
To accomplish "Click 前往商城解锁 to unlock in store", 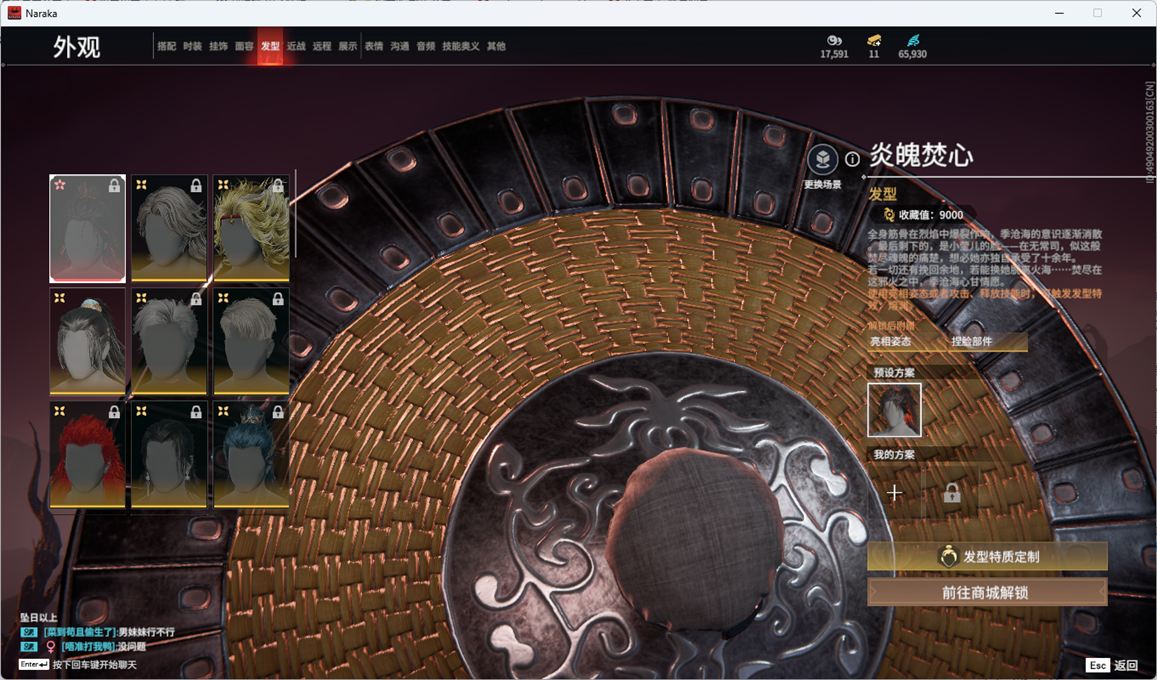I will pyautogui.click(x=987, y=592).
